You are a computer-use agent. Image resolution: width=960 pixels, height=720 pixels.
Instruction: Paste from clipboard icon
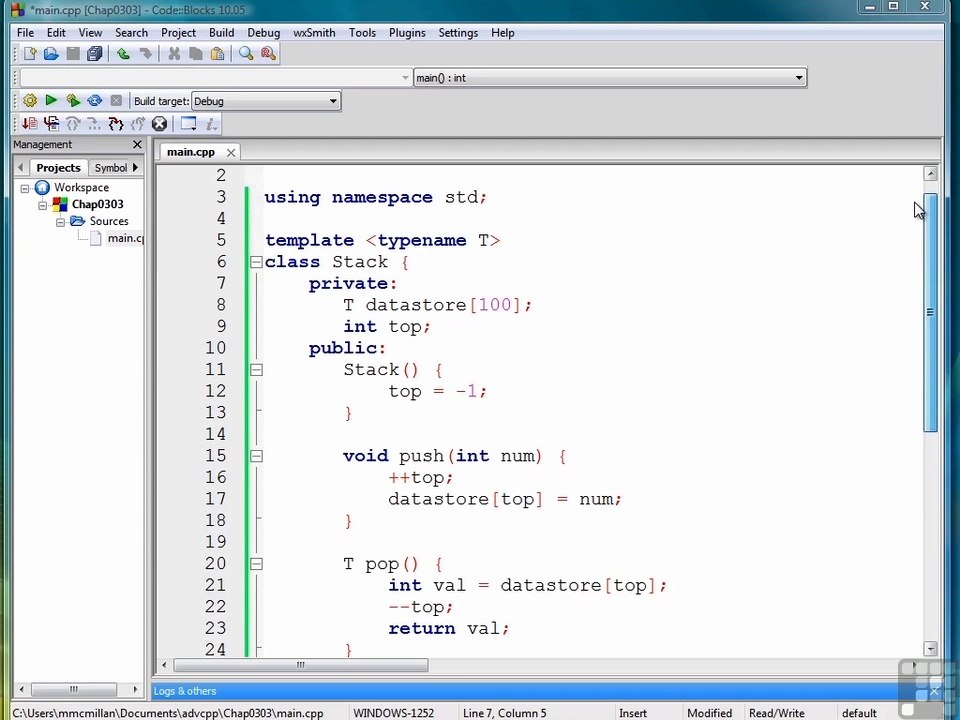pos(217,54)
